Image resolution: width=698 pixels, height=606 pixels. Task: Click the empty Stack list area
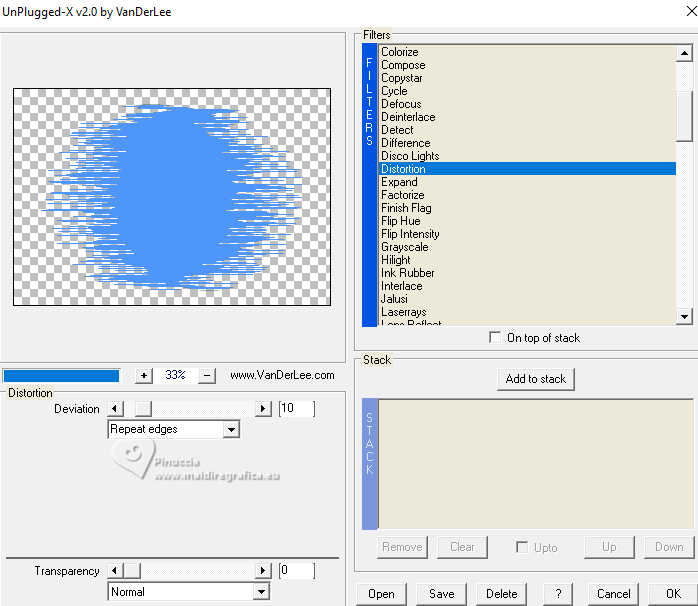[x=536, y=464]
